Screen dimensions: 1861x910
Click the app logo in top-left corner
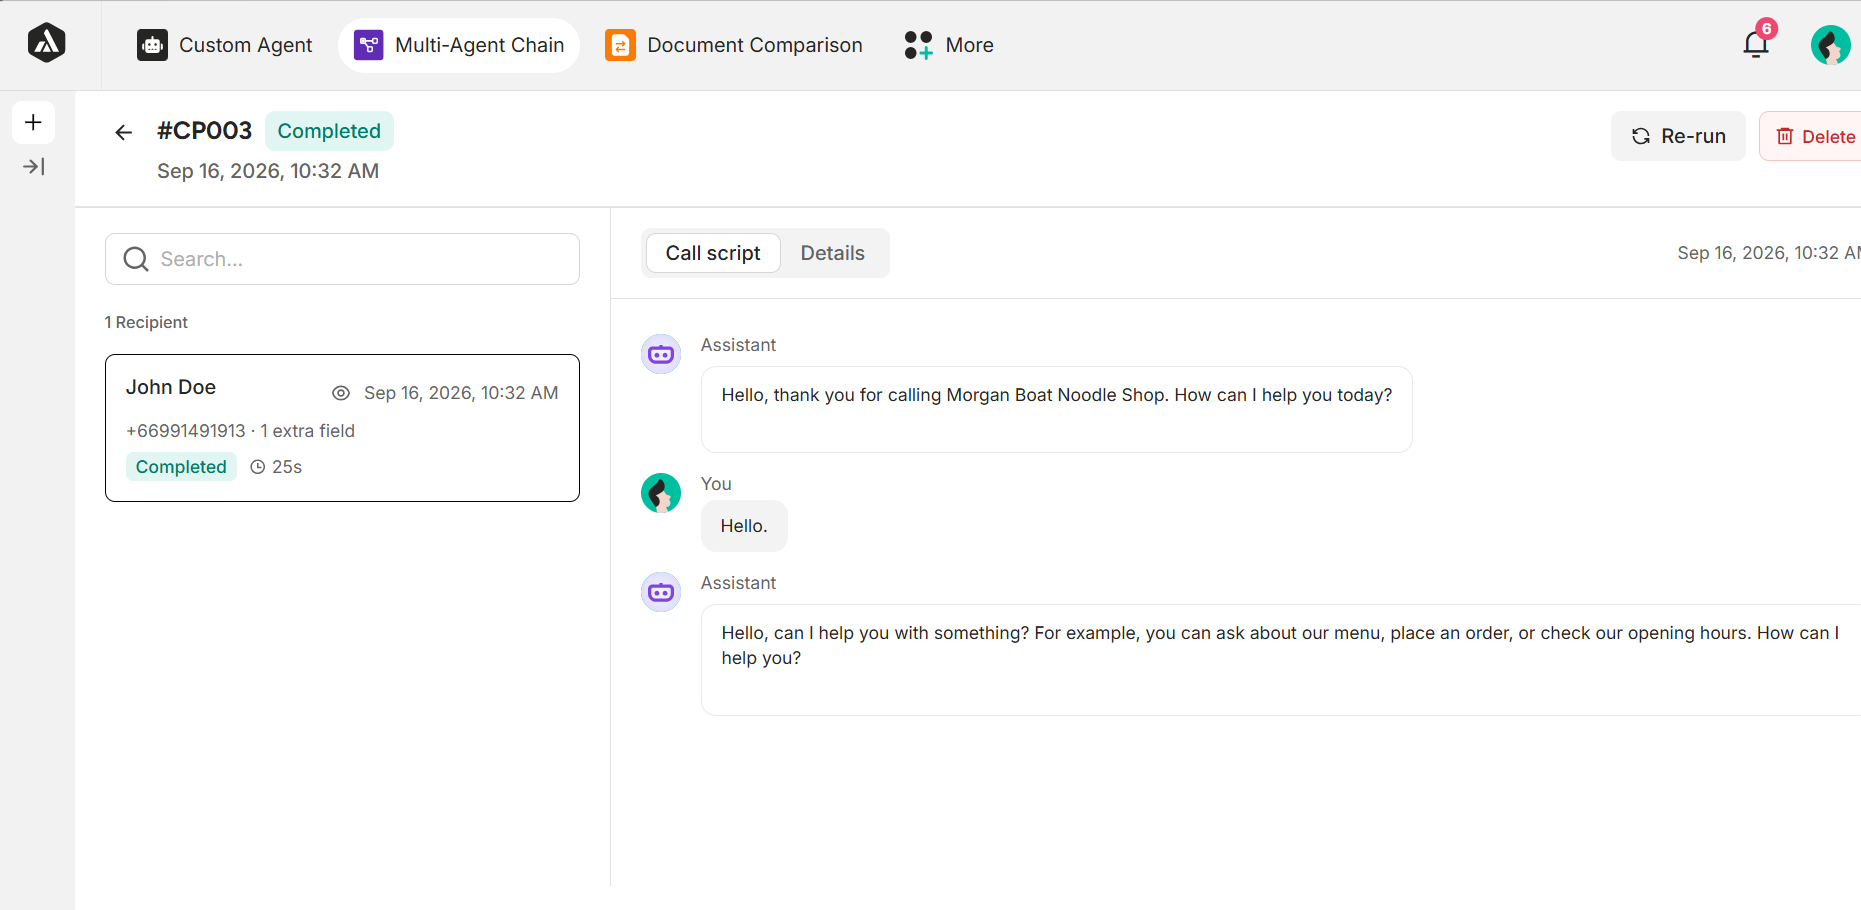click(x=47, y=43)
